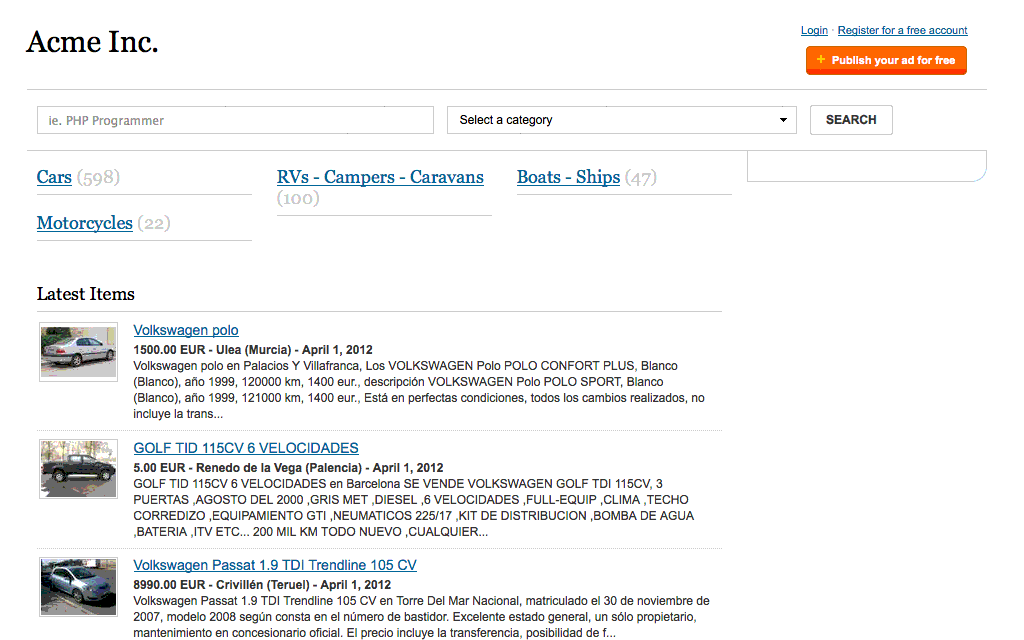Screen dimensions: 1024x640
Task: Open the Select a category dropdown
Action: click(620, 120)
